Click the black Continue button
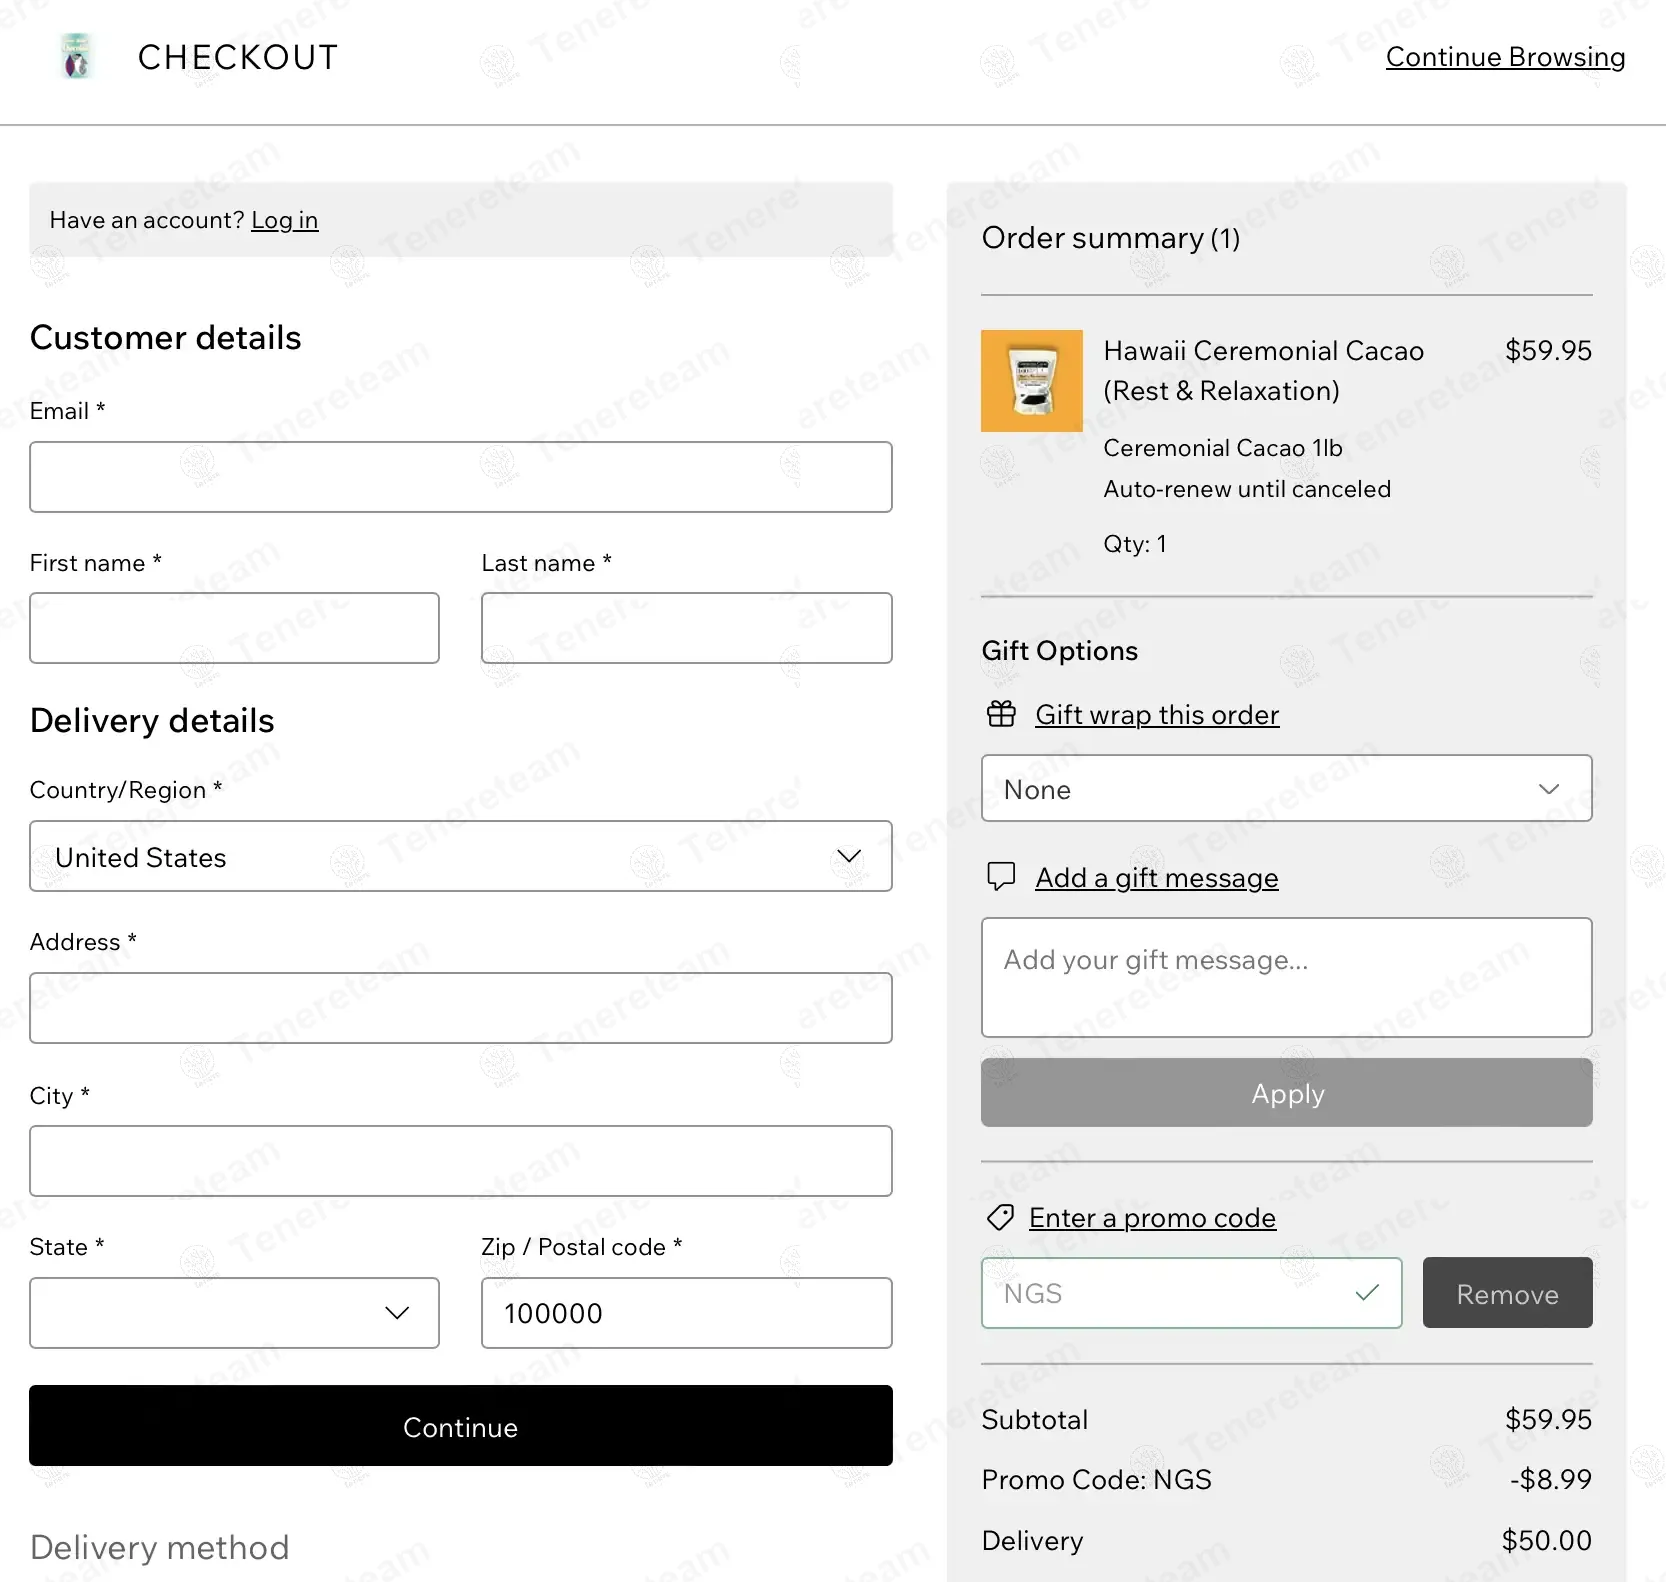Image resolution: width=1666 pixels, height=1582 pixels. [x=461, y=1426]
